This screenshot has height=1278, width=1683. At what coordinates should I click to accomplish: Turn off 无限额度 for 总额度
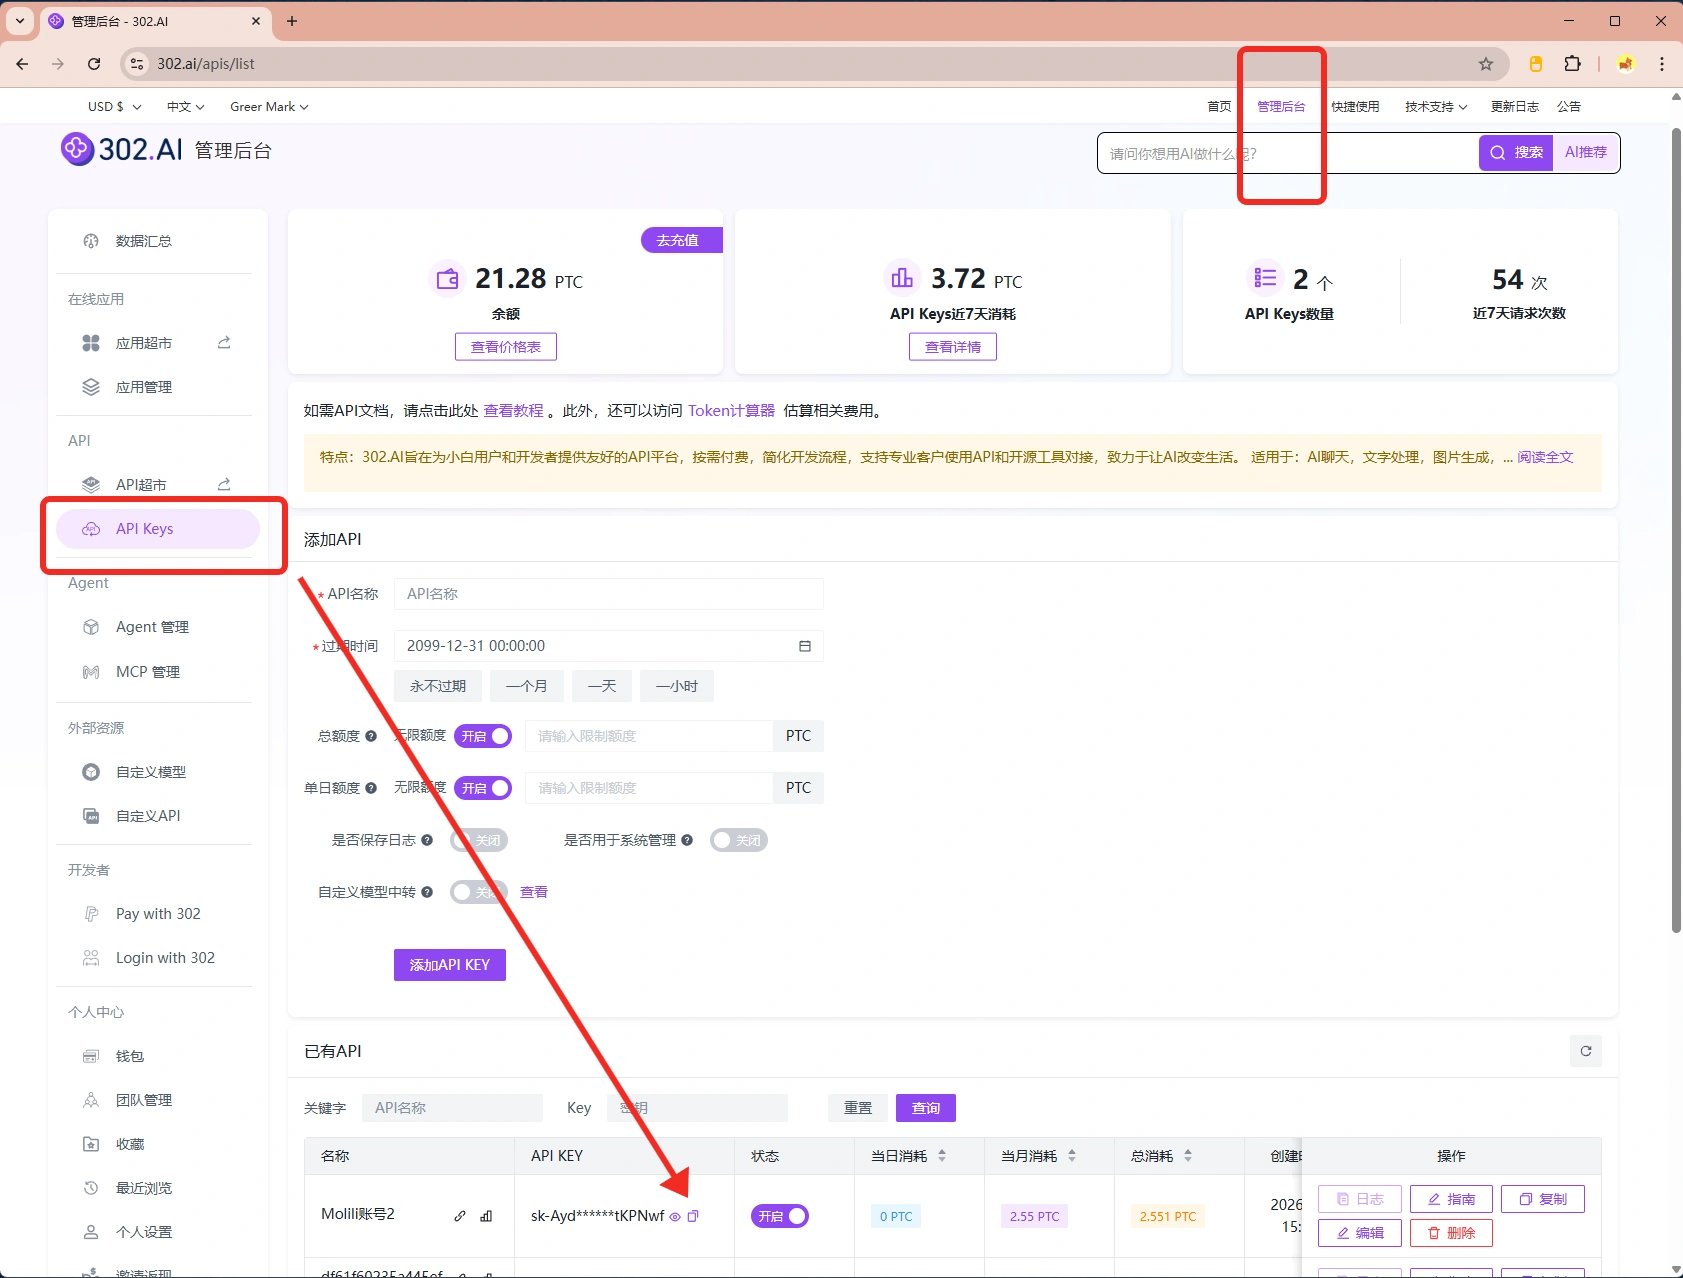click(482, 735)
